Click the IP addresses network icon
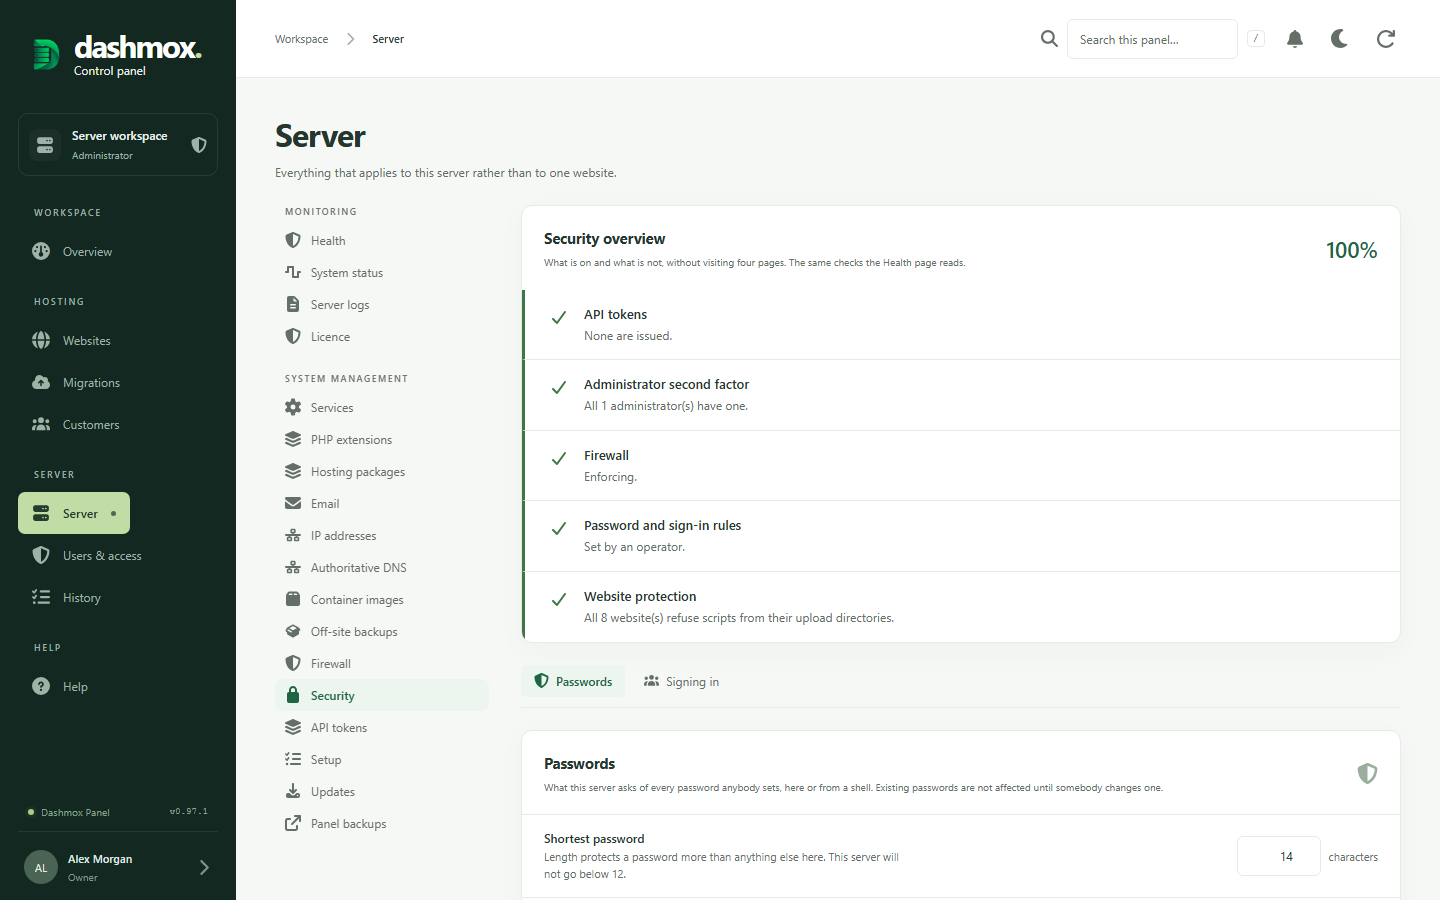Image resolution: width=1440 pixels, height=900 pixels. tap(293, 535)
